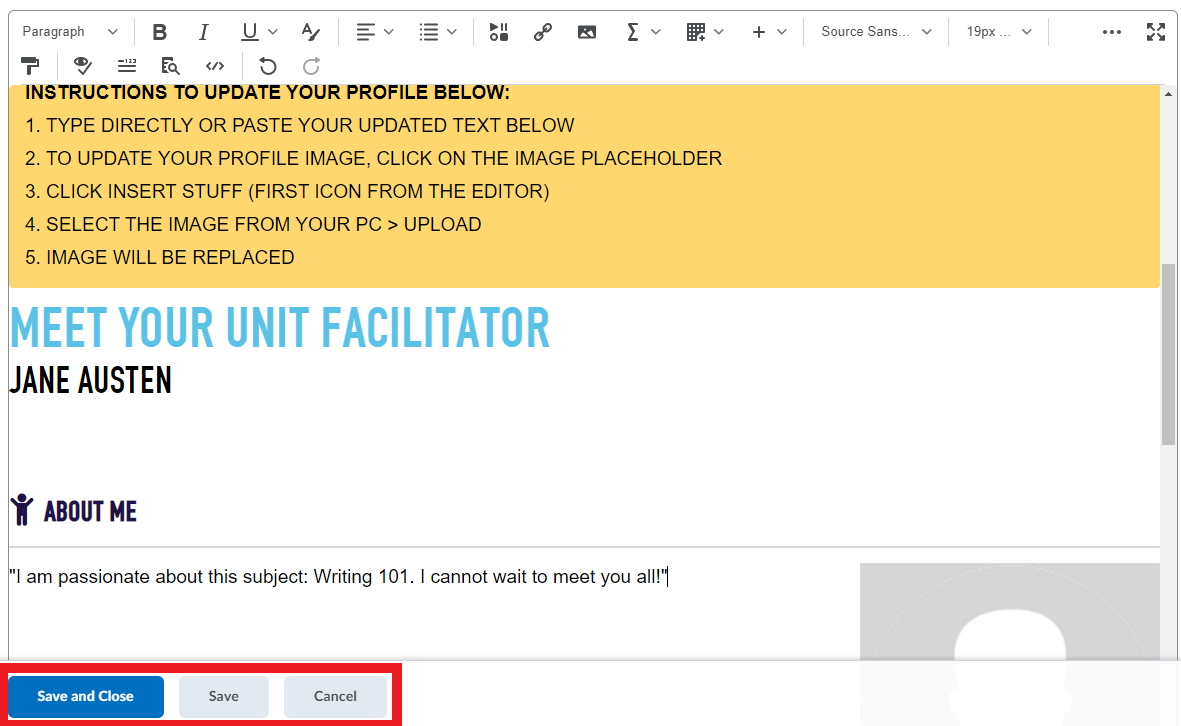Click "INSTRUCTIONS TO UPDATE YOUR PROFILE BELOW:" text
The image size is (1181, 726).
267,93
